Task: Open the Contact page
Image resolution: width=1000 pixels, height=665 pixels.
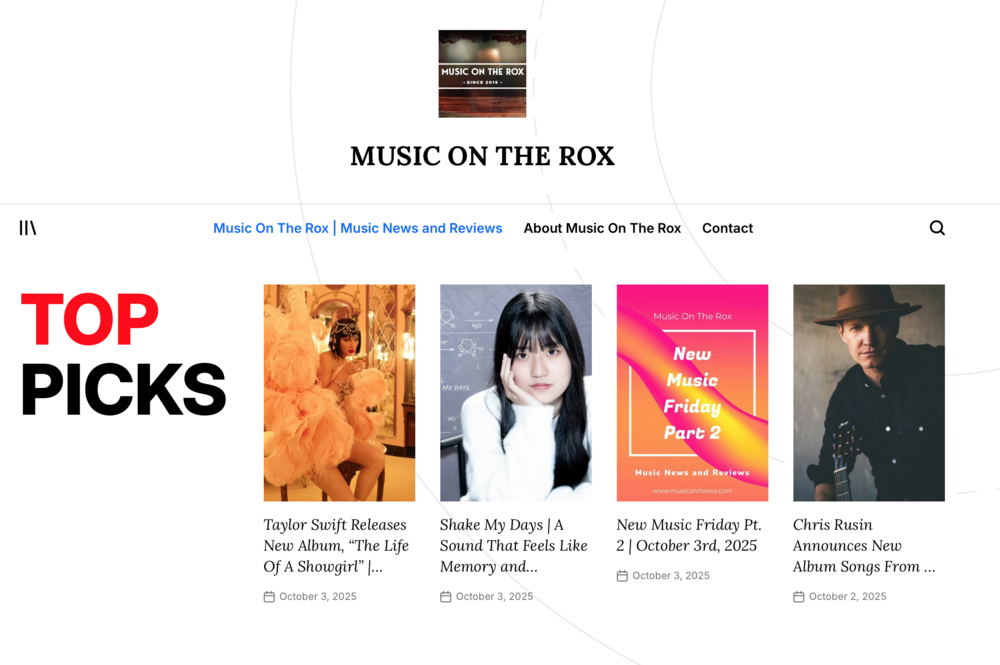Action: tap(728, 228)
